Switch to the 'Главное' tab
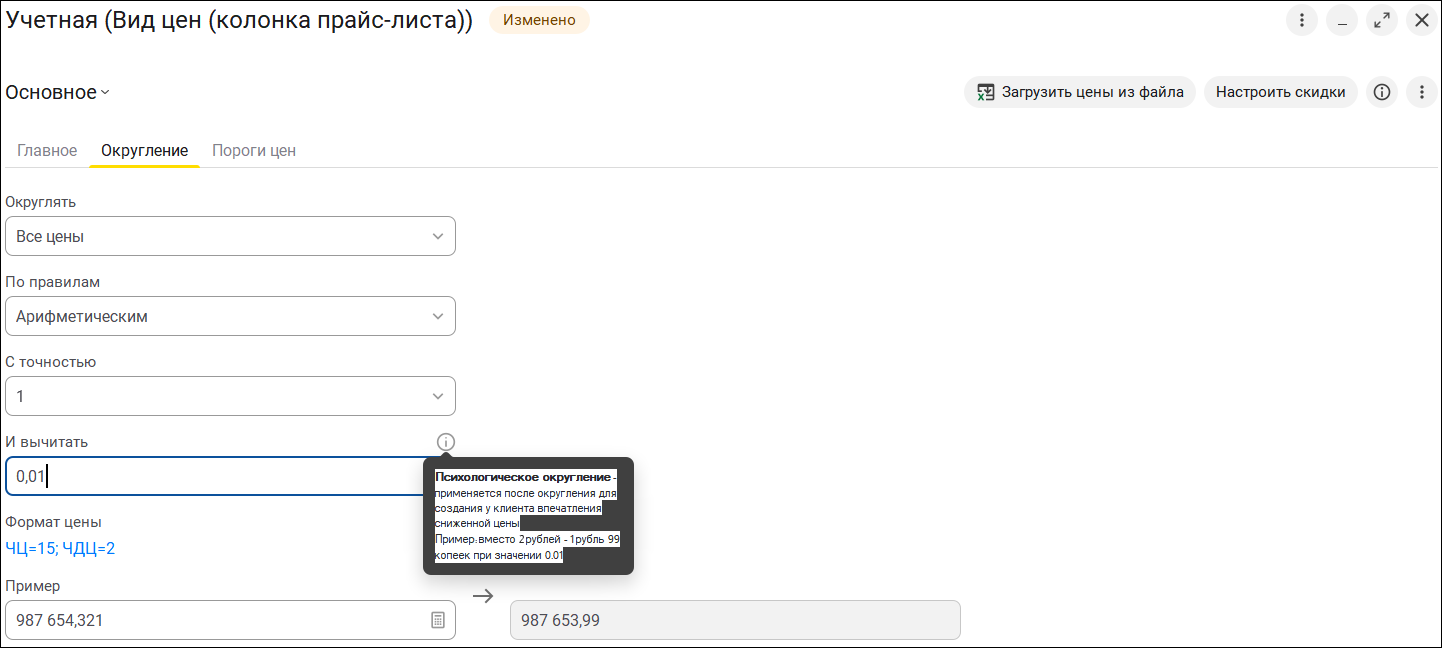 (x=47, y=151)
